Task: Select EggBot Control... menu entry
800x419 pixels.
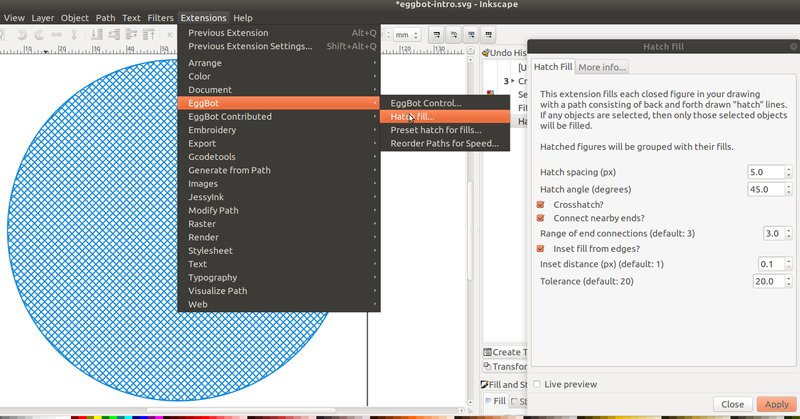Action: (445, 103)
